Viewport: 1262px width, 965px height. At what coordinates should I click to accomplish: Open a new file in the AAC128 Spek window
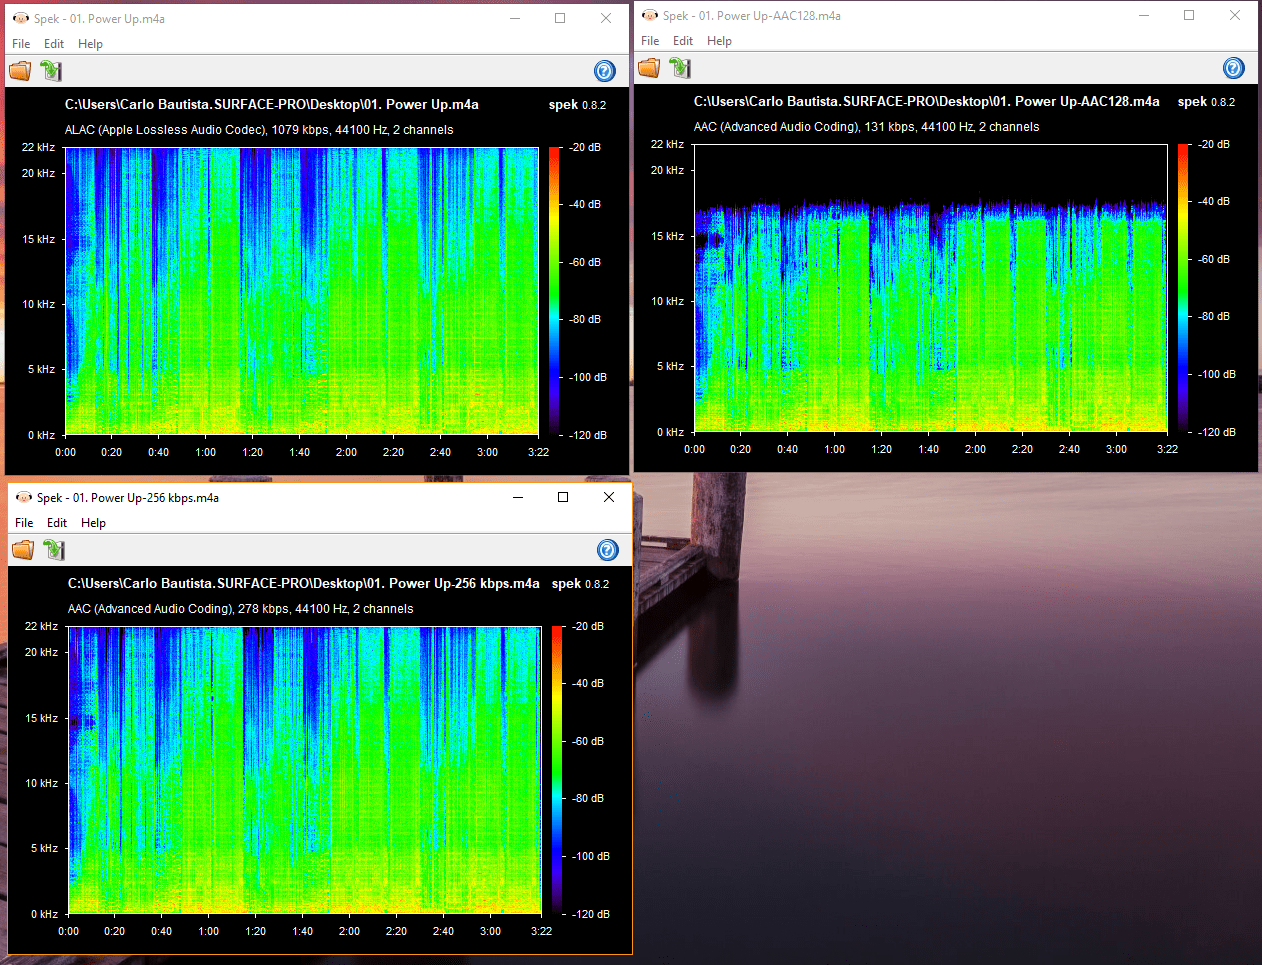648,67
